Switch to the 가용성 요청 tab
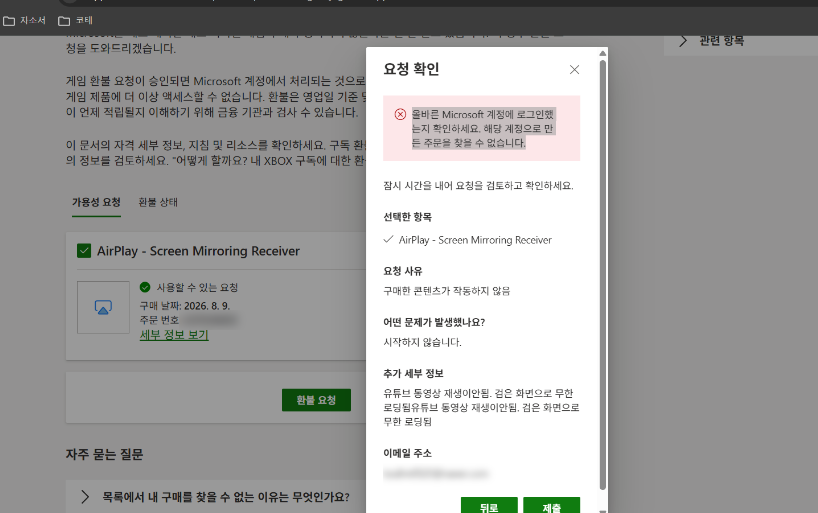This screenshot has width=818, height=513. [97, 202]
